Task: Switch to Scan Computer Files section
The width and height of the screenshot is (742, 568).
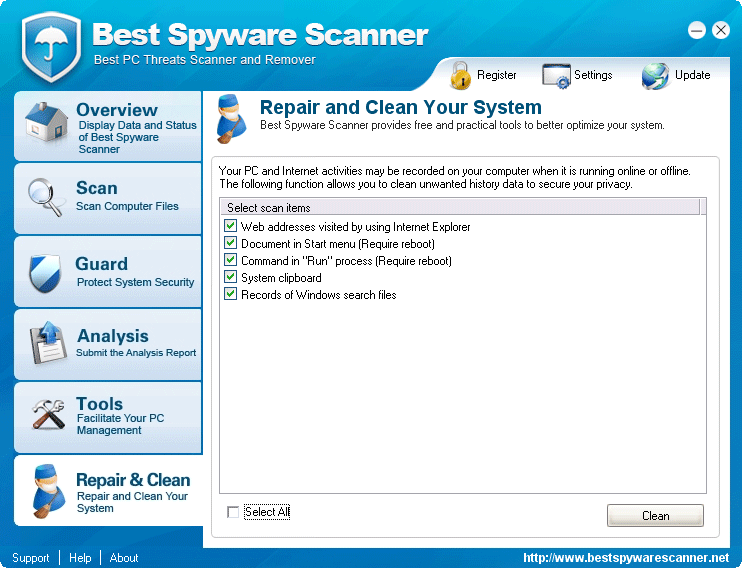Action: pos(108,199)
